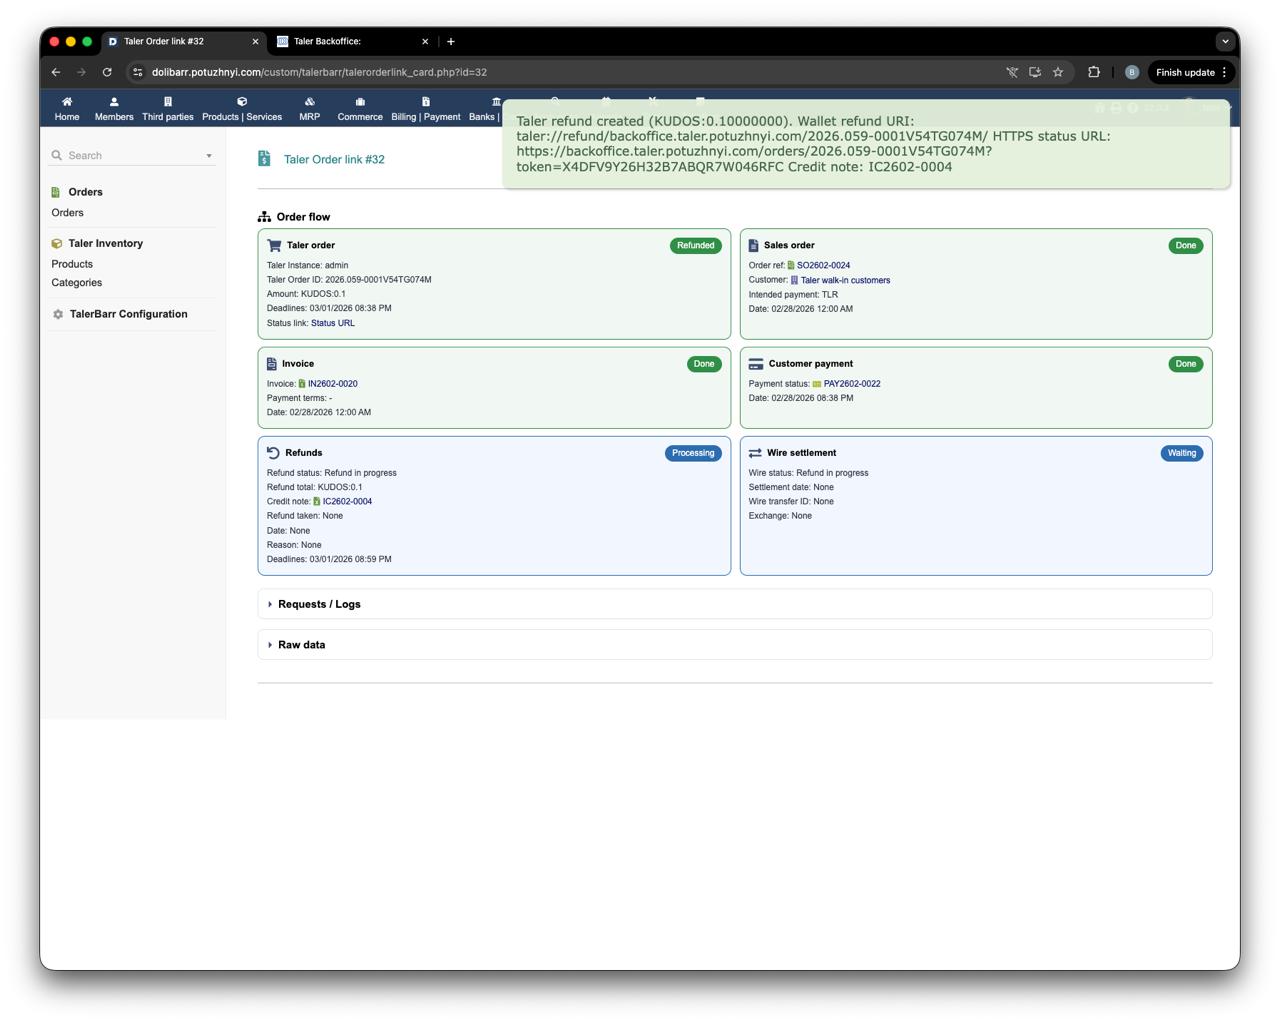This screenshot has height=1023, width=1280.
Task: Open Products in Taler Inventory sidebar
Action: (72, 264)
